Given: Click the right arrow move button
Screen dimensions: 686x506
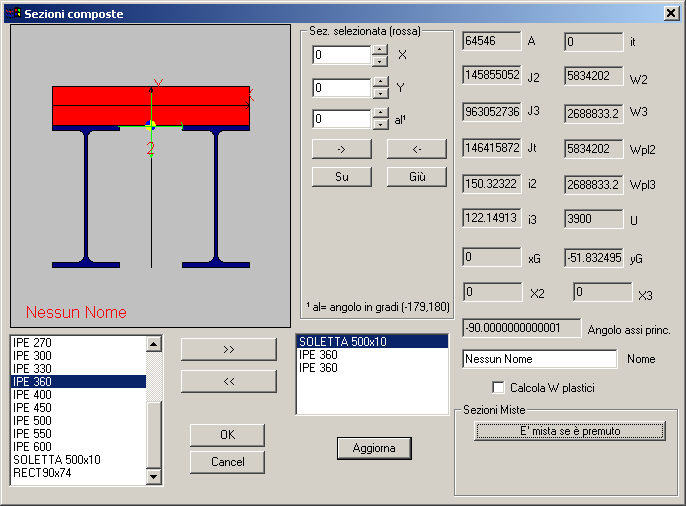Looking at the screenshot, I should (342, 149).
